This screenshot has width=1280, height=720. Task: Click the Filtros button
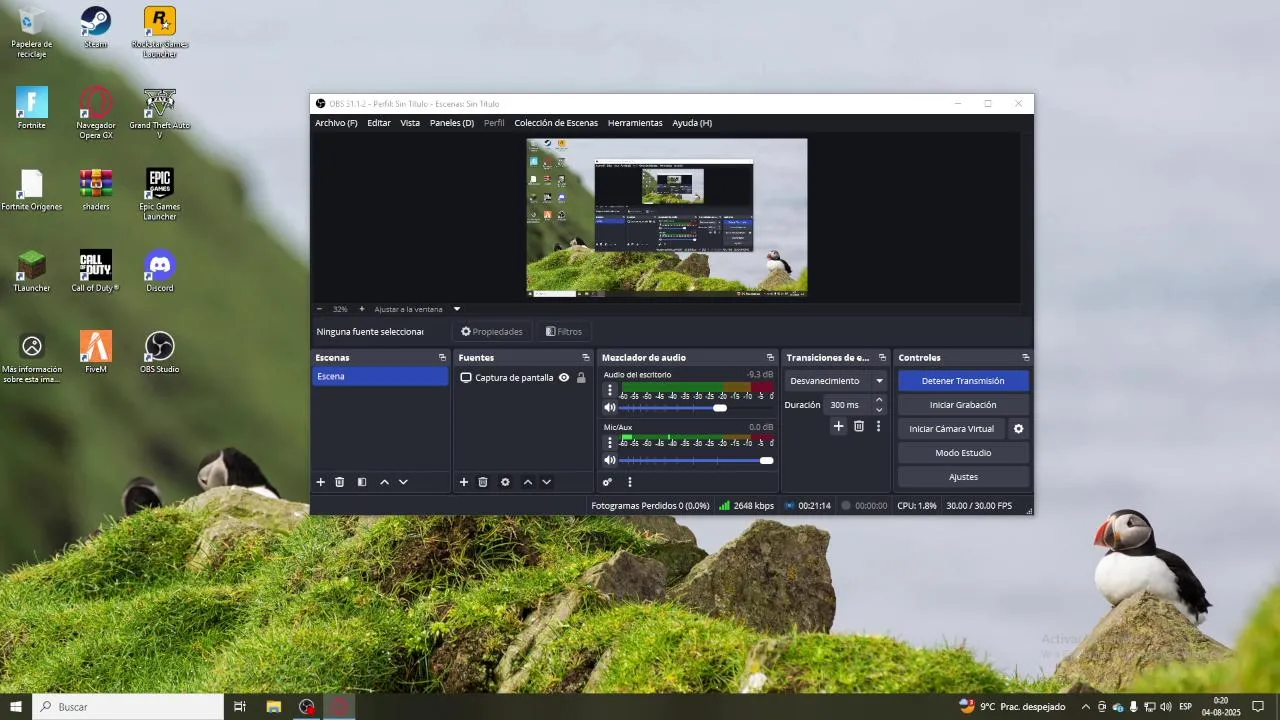tap(564, 331)
